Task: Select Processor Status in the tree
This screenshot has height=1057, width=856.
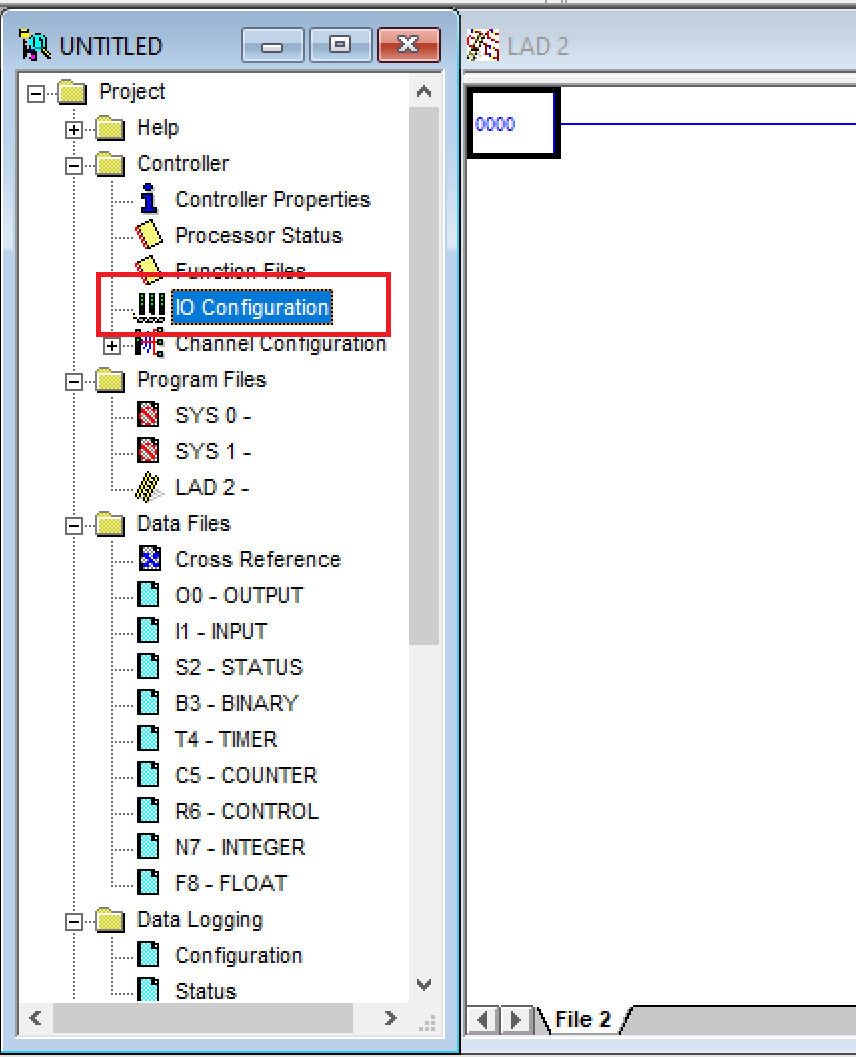Action: coord(259,235)
